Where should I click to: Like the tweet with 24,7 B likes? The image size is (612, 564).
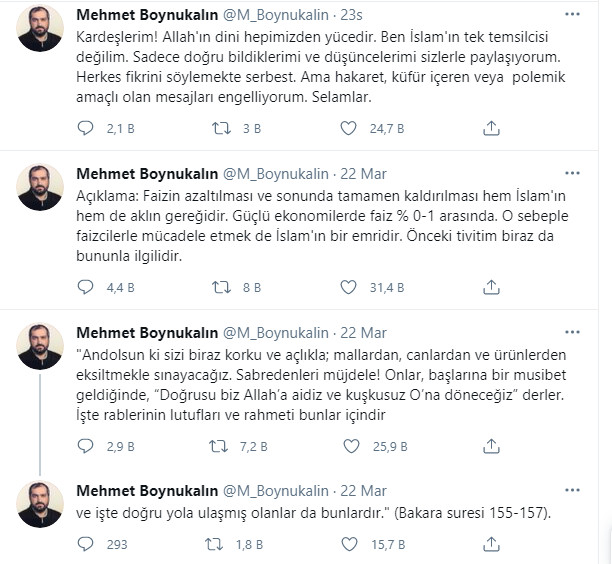click(349, 127)
